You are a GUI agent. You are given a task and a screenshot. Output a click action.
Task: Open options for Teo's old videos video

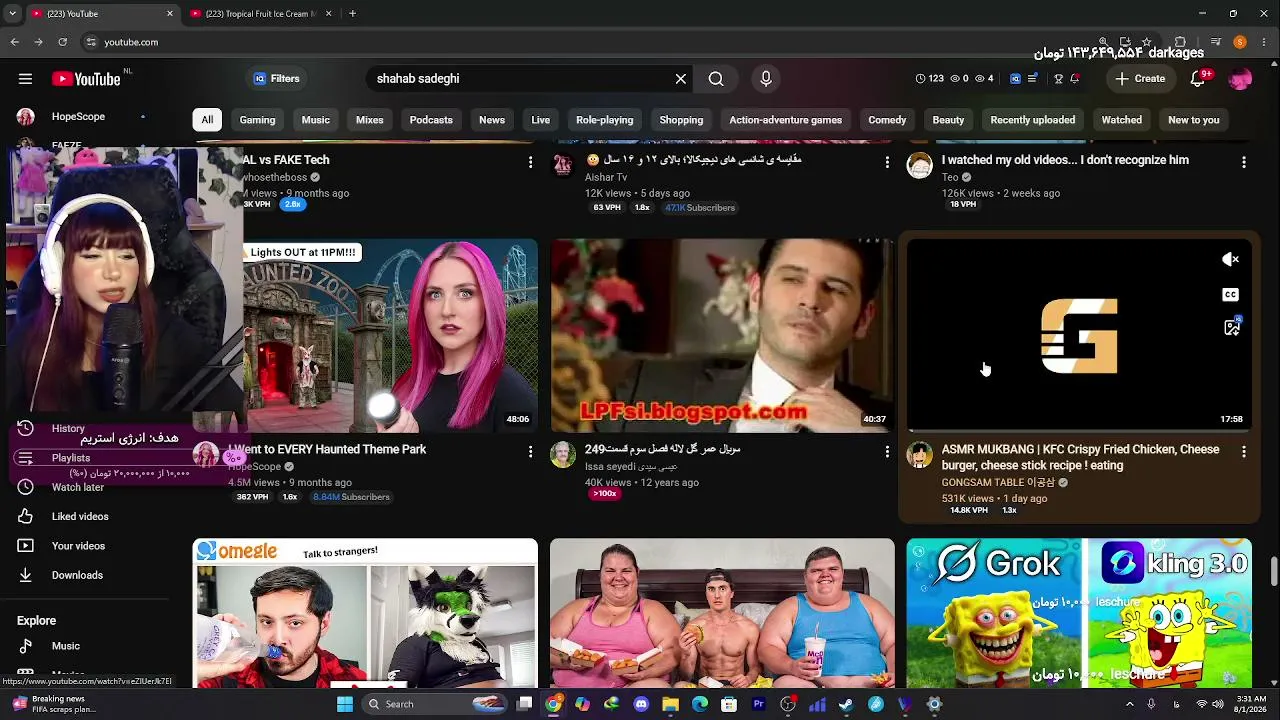point(1244,161)
